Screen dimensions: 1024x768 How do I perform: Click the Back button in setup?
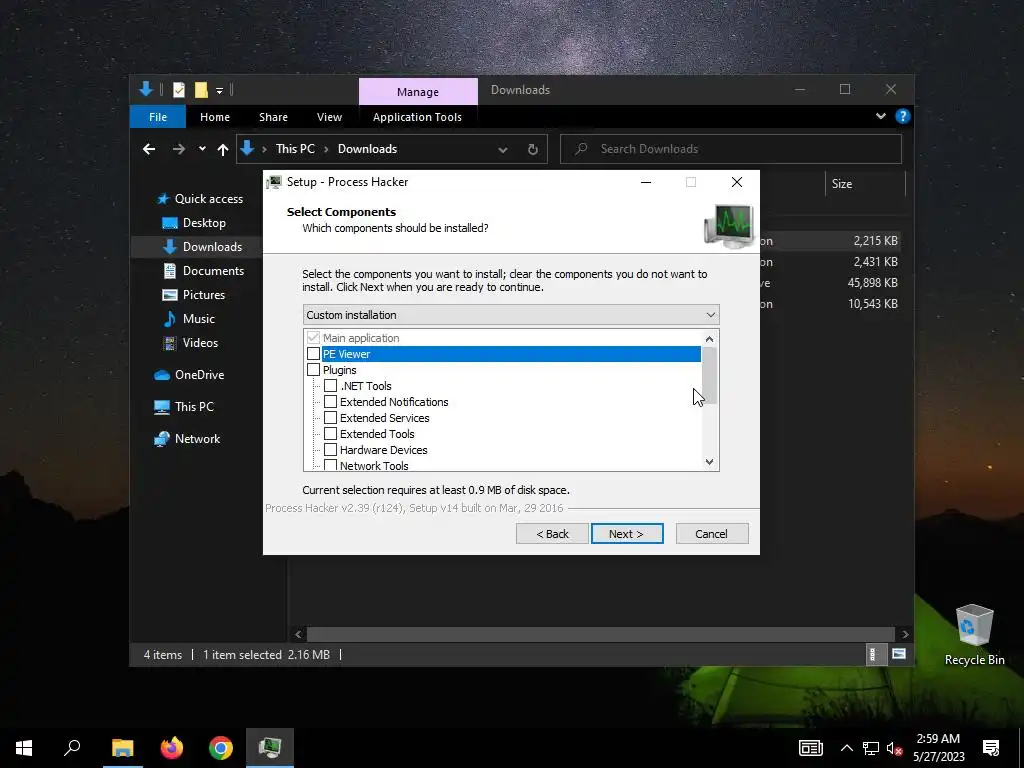tap(552, 534)
